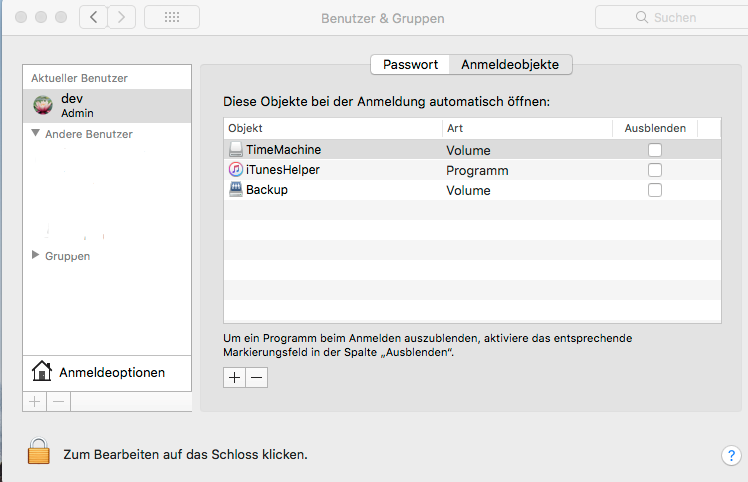Sort the list by Art column header

[x=526, y=128]
